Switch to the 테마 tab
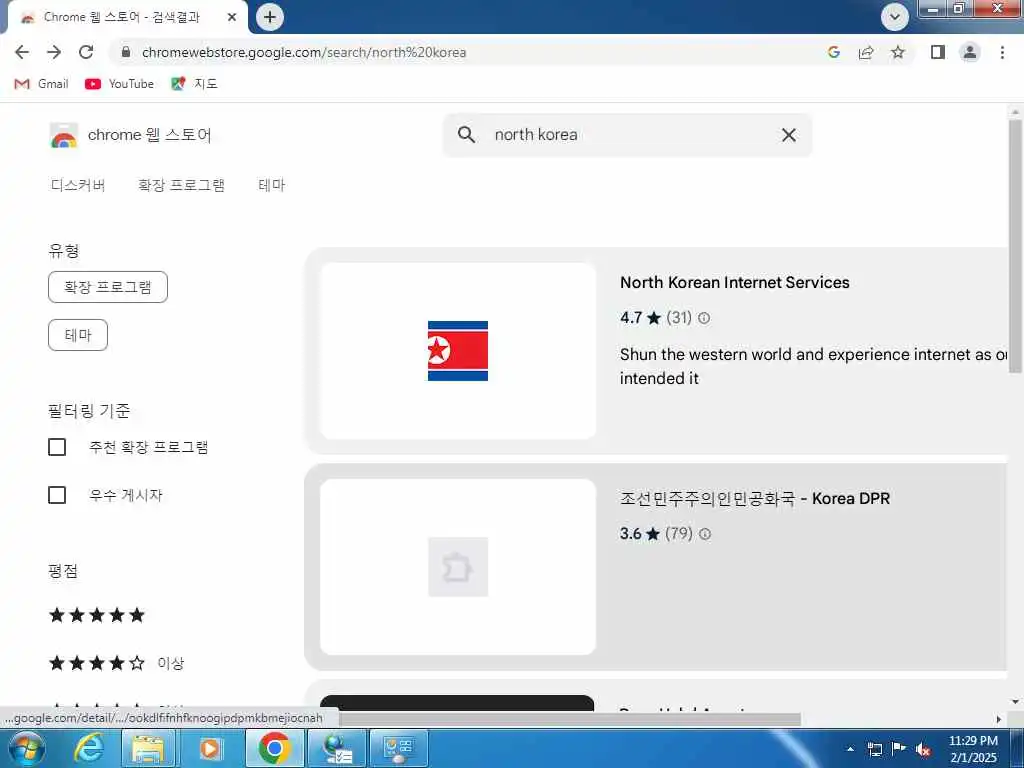 click(x=272, y=185)
